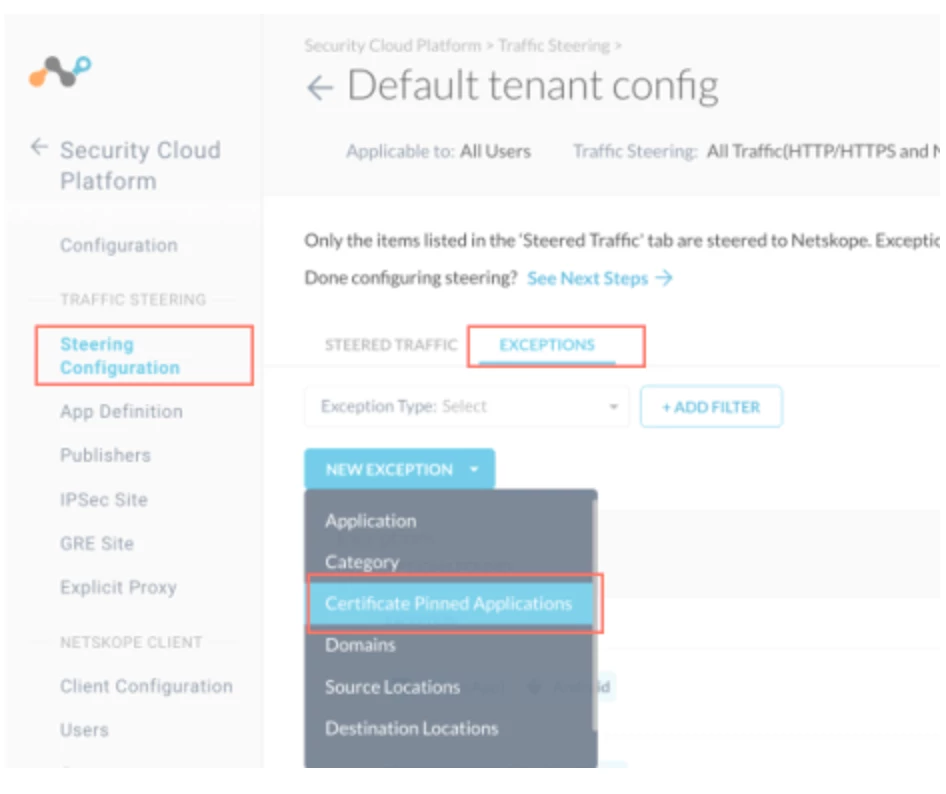The height and width of the screenshot is (794, 946).
Task: Click back arrow beside Security Cloud Platform
Action: tap(39, 147)
